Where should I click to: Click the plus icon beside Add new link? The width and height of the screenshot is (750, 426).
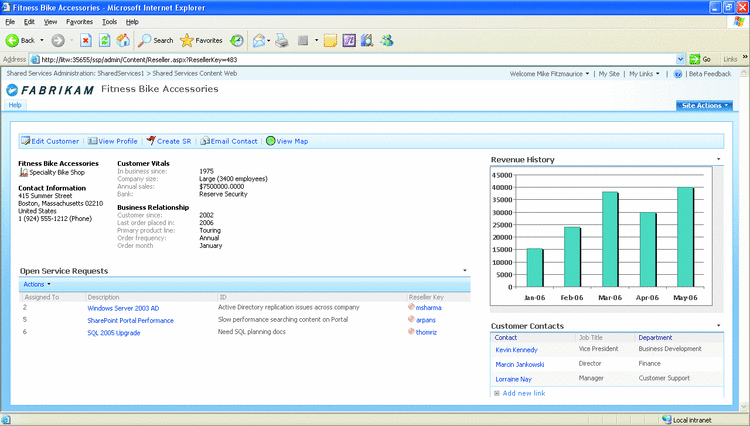496,393
